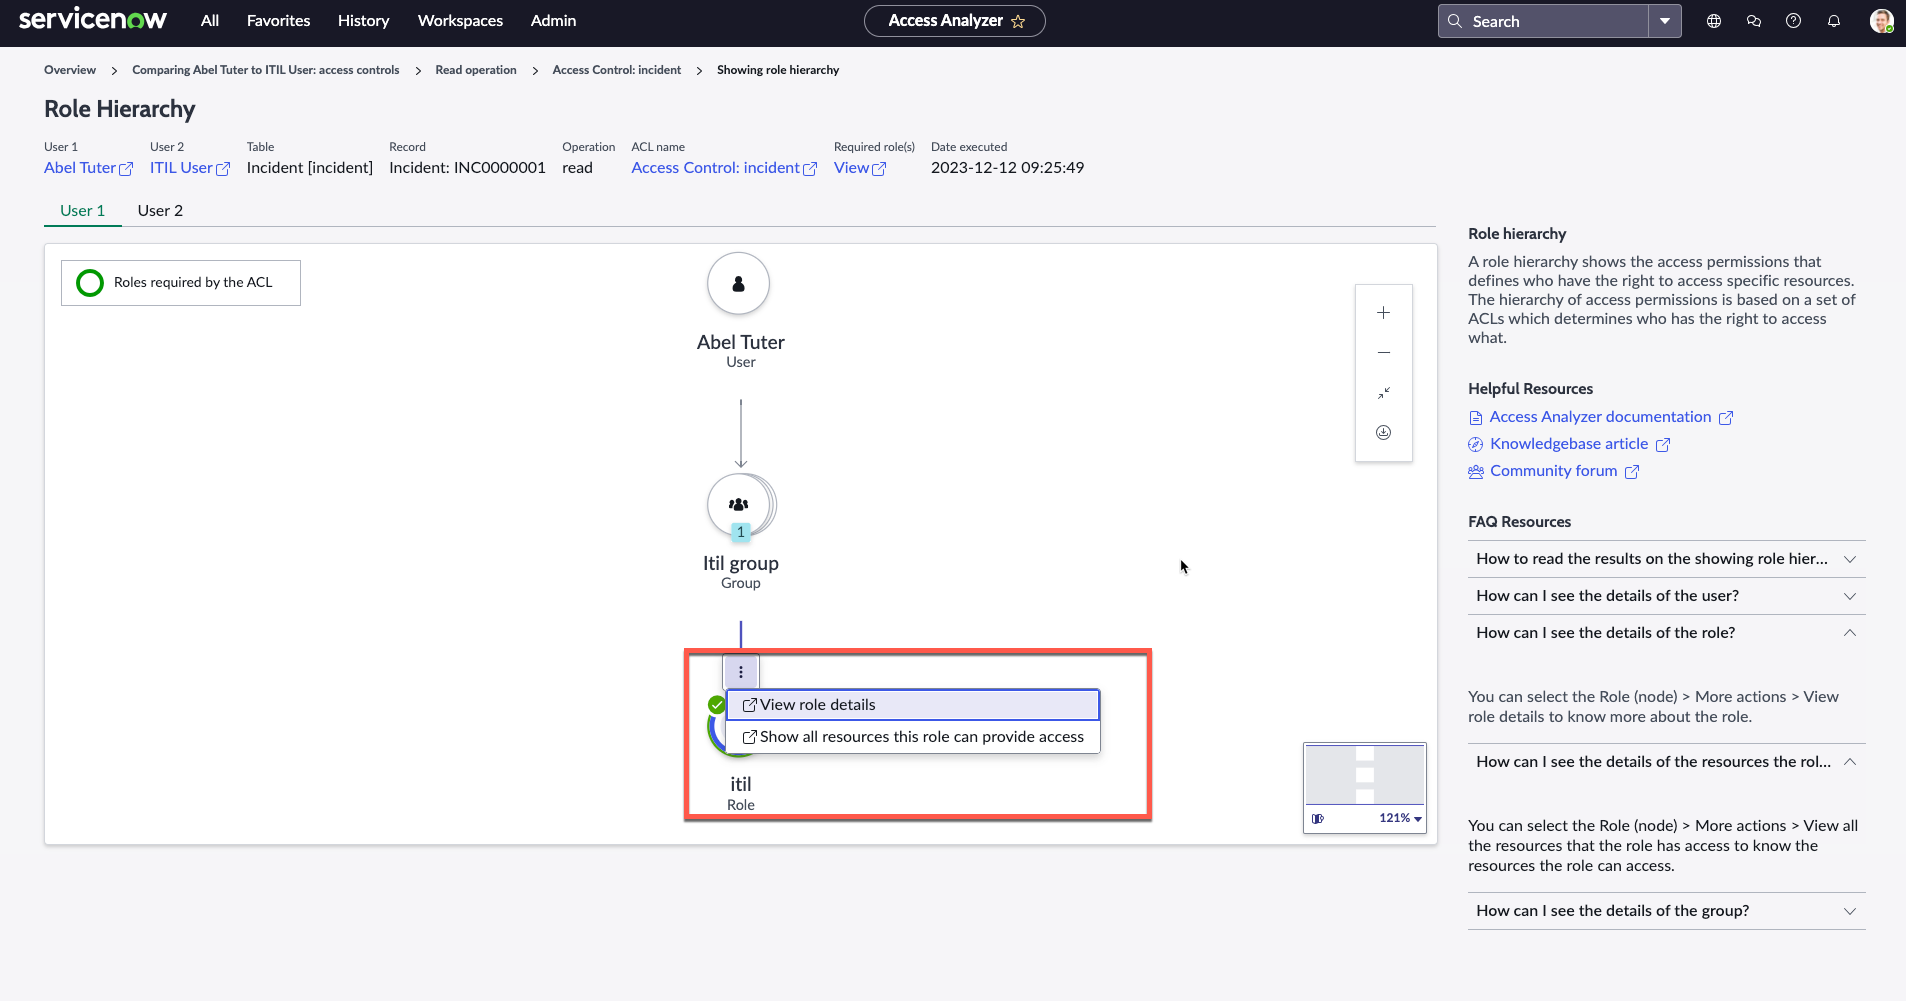The width and height of the screenshot is (1906, 1001).
Task: Click the magnifier icon in Search box
Action: tap(1455, 21)
